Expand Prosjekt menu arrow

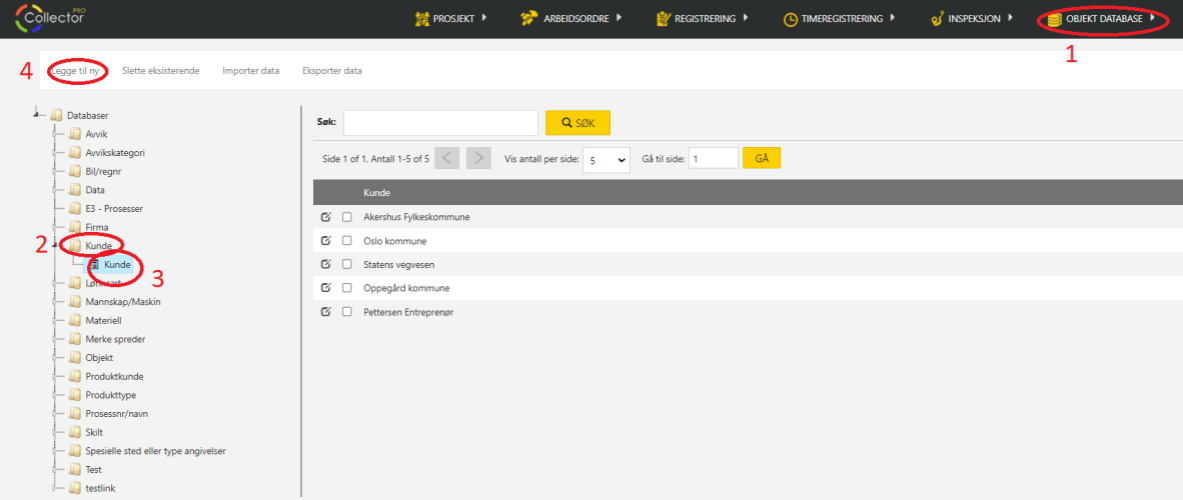(x=484, y=17)
